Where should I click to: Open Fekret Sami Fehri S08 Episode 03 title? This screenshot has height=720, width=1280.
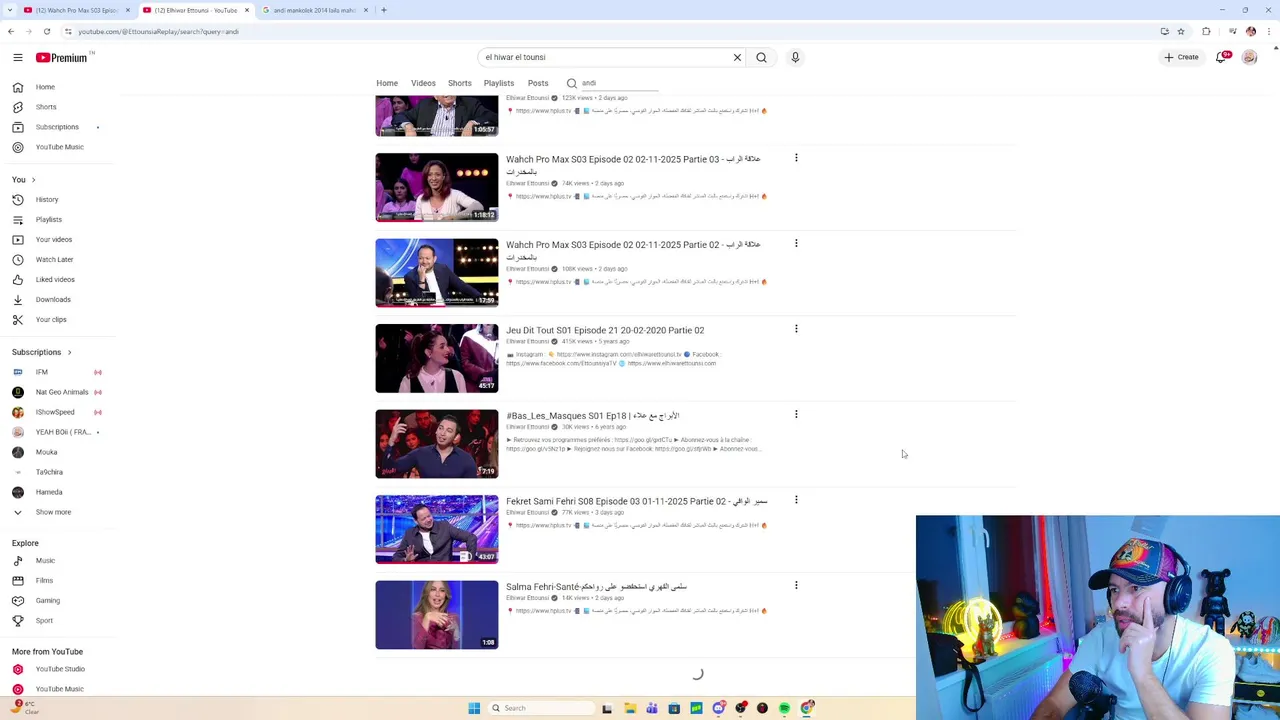[x=637, y=501]
